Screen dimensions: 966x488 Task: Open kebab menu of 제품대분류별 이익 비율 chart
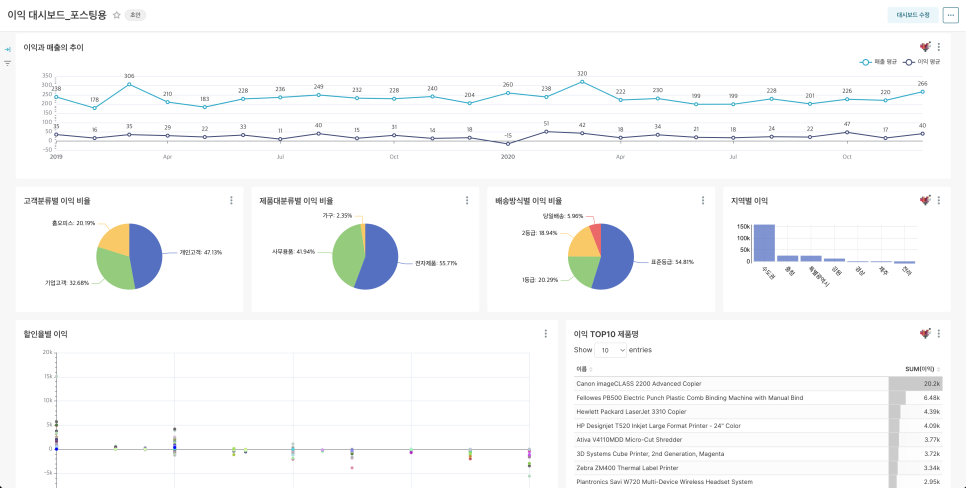[467, 200]
